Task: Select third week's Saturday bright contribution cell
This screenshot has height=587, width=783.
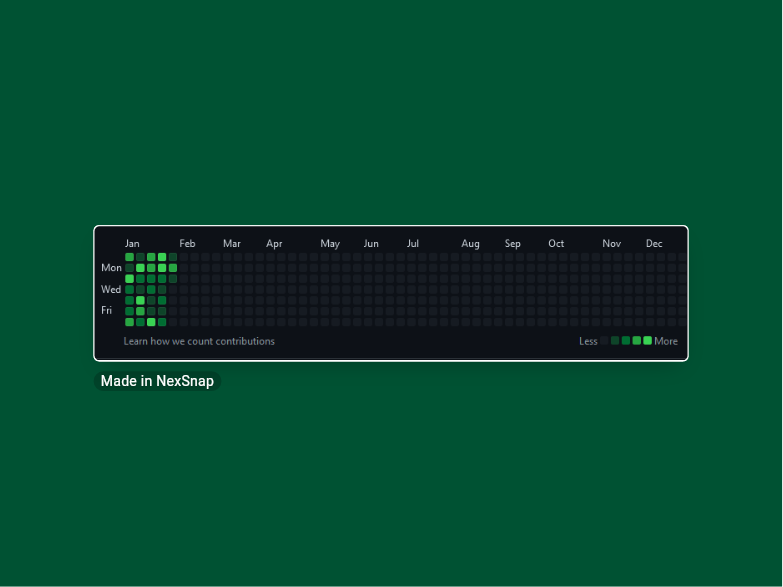Action: pos(151,322)
